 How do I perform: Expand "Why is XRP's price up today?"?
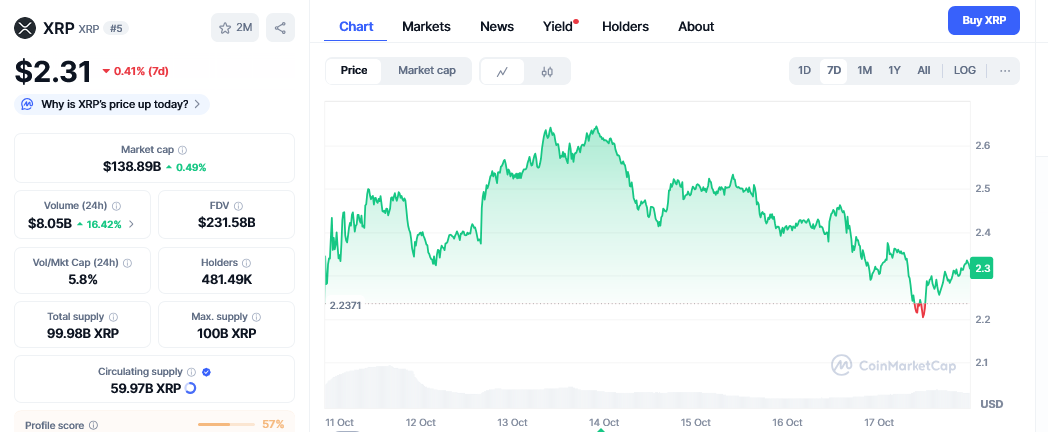click(x=112, y=103)
